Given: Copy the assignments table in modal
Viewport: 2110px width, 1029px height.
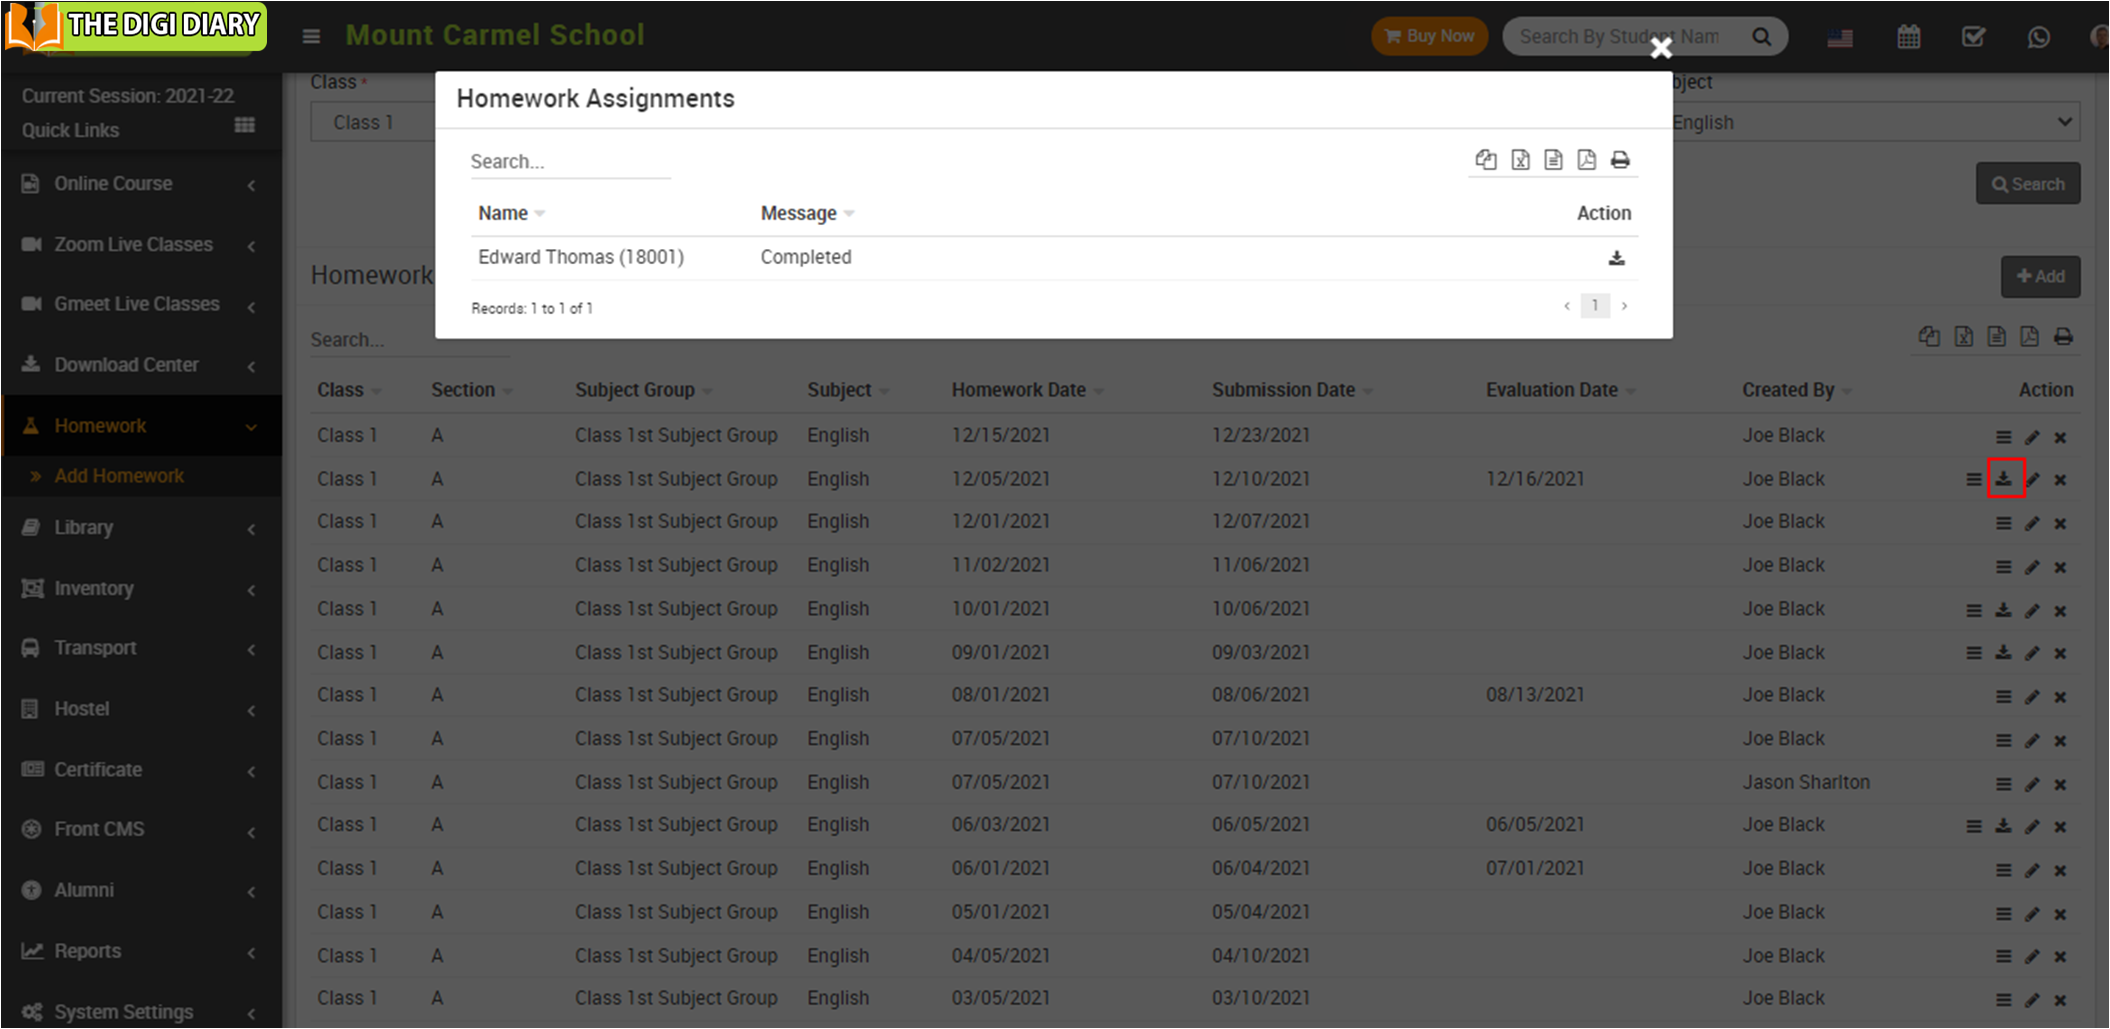Looking at the screenshot, I should coord(1486,160).
